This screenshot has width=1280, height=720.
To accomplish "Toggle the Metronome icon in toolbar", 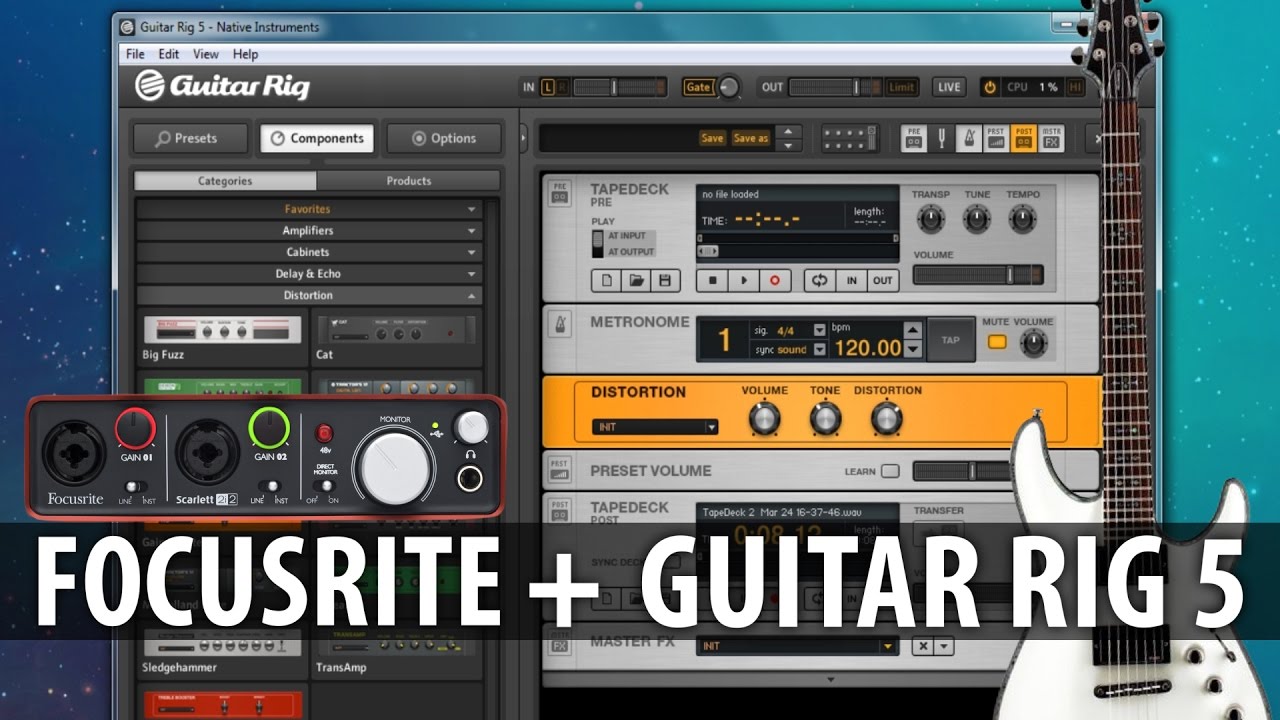I will (x=968, y=138).
